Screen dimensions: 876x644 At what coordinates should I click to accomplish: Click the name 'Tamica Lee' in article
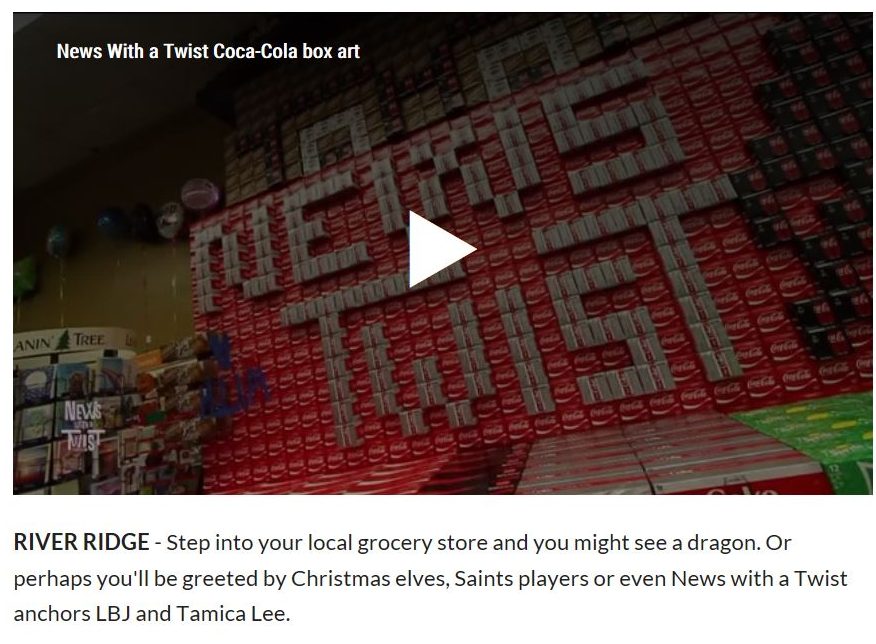[x=234, y=613]
